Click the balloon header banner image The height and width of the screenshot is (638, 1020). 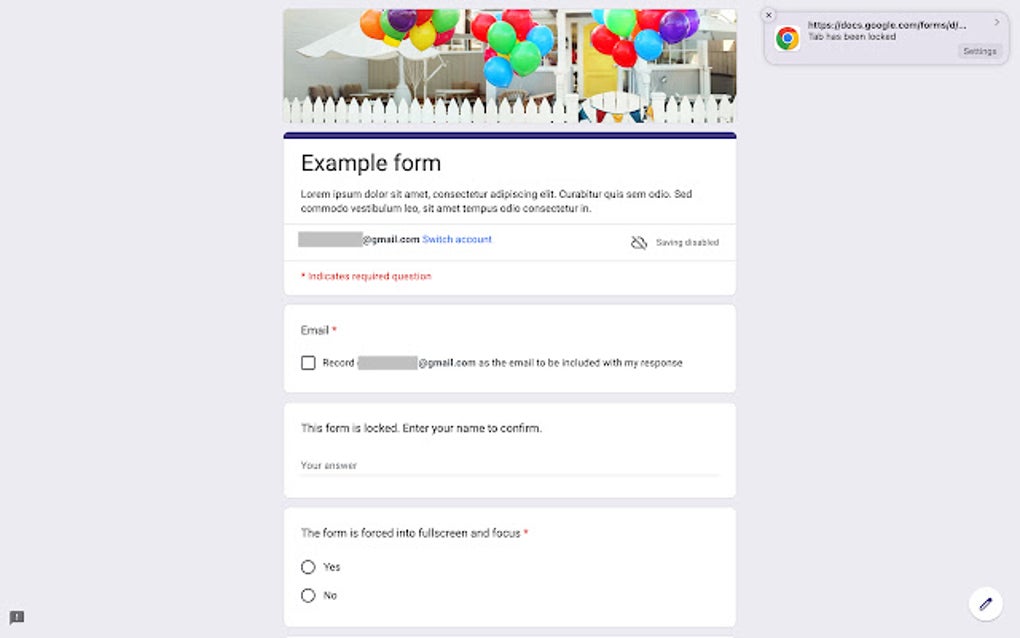click(509, 65)
